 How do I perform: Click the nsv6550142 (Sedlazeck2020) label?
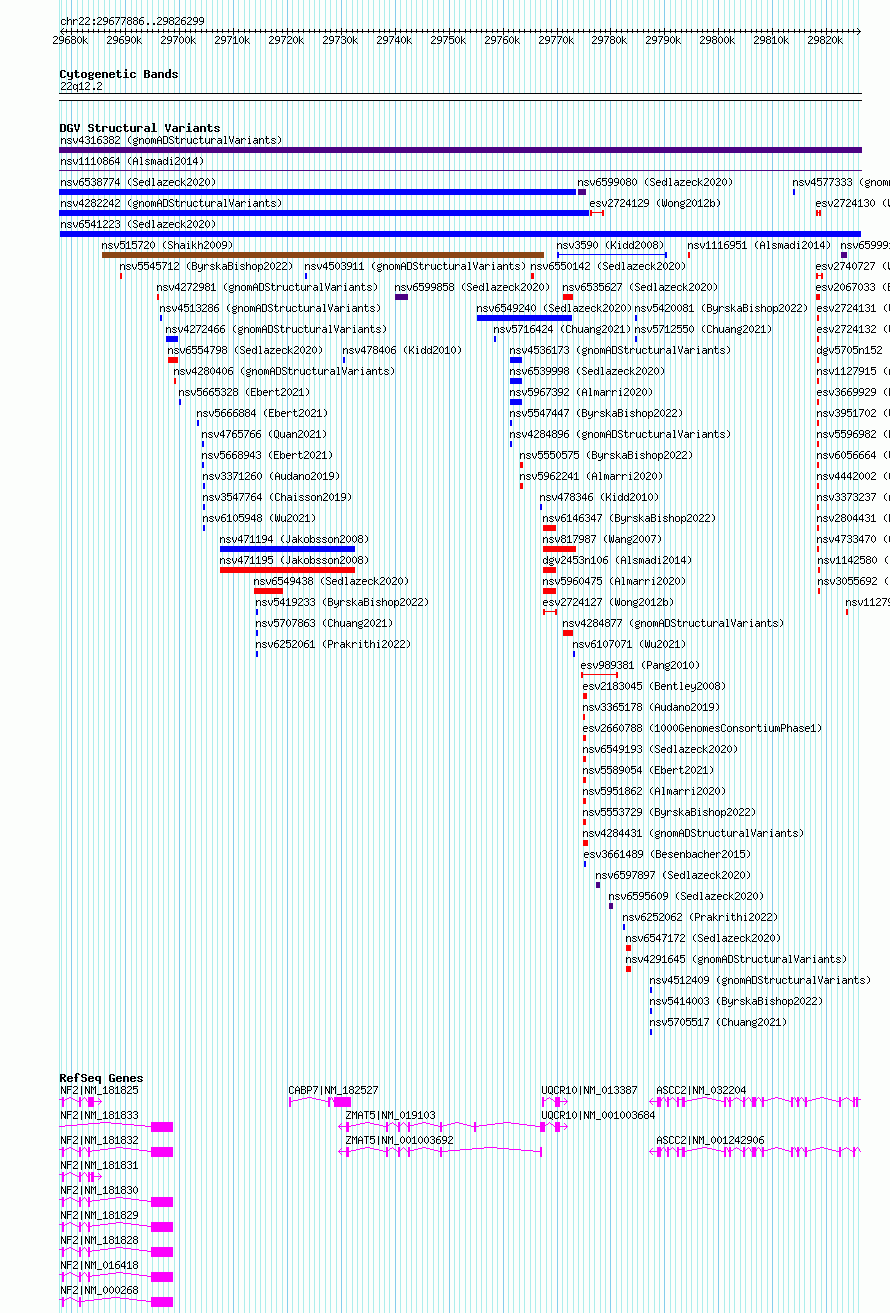[608, 266]
